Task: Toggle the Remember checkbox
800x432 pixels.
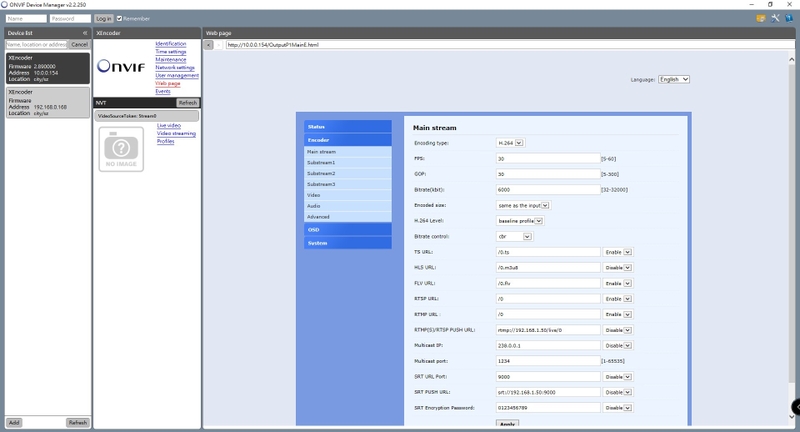Action: 119,18
